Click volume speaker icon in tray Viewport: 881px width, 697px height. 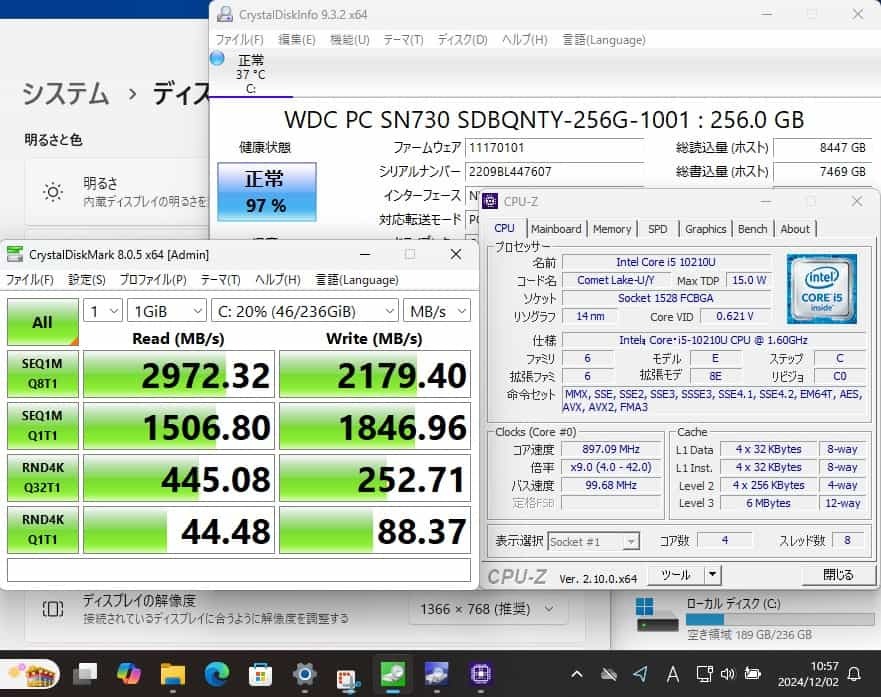(728, 673)
